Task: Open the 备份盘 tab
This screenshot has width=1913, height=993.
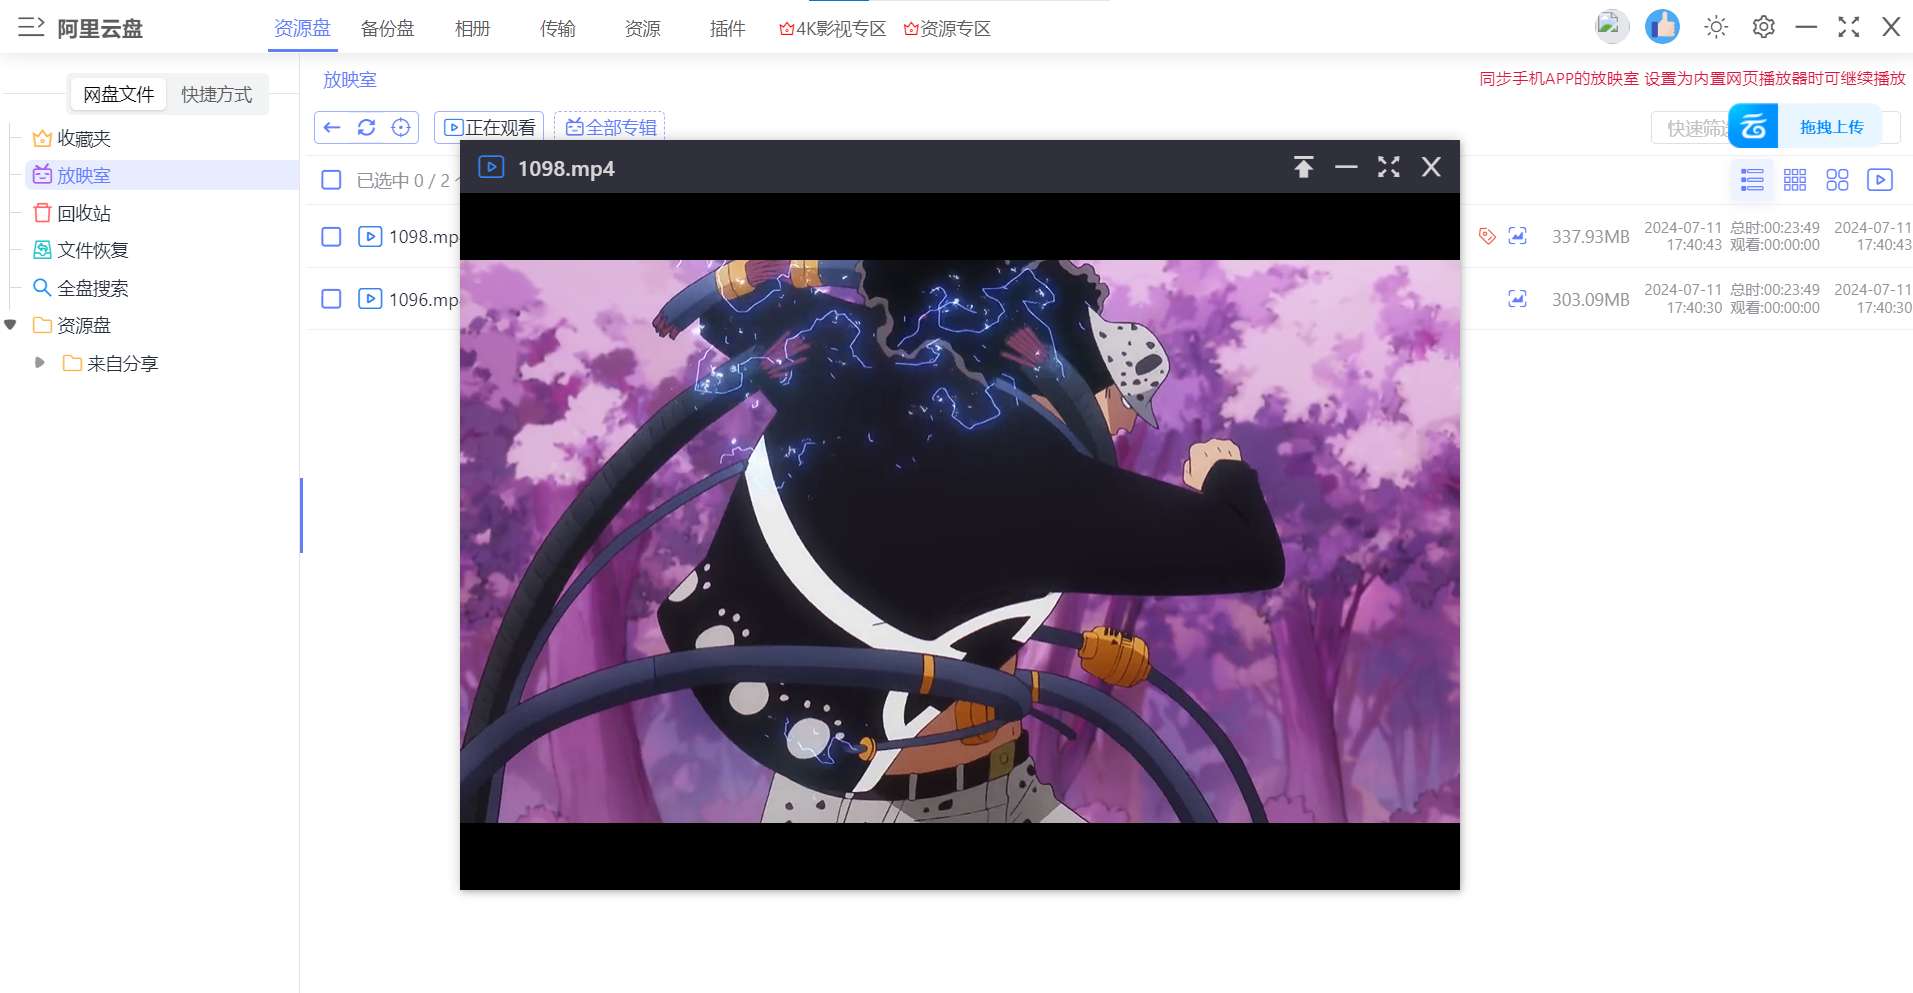Action: (x=387, y=28)
